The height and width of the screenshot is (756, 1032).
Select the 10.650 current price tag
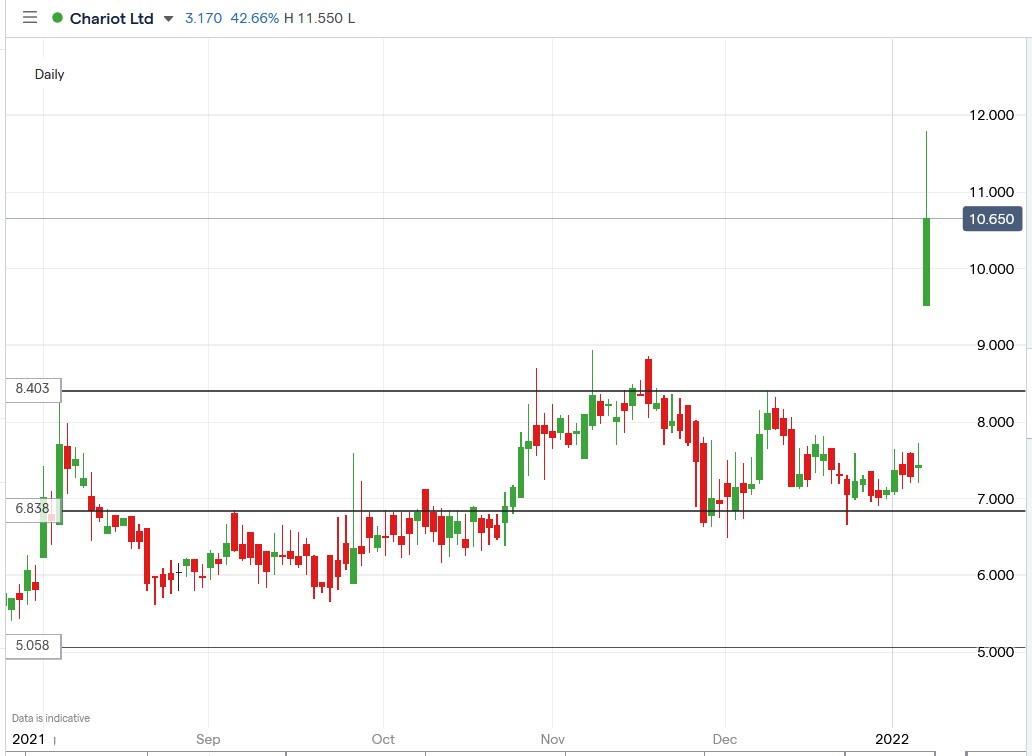pos(992,219)
